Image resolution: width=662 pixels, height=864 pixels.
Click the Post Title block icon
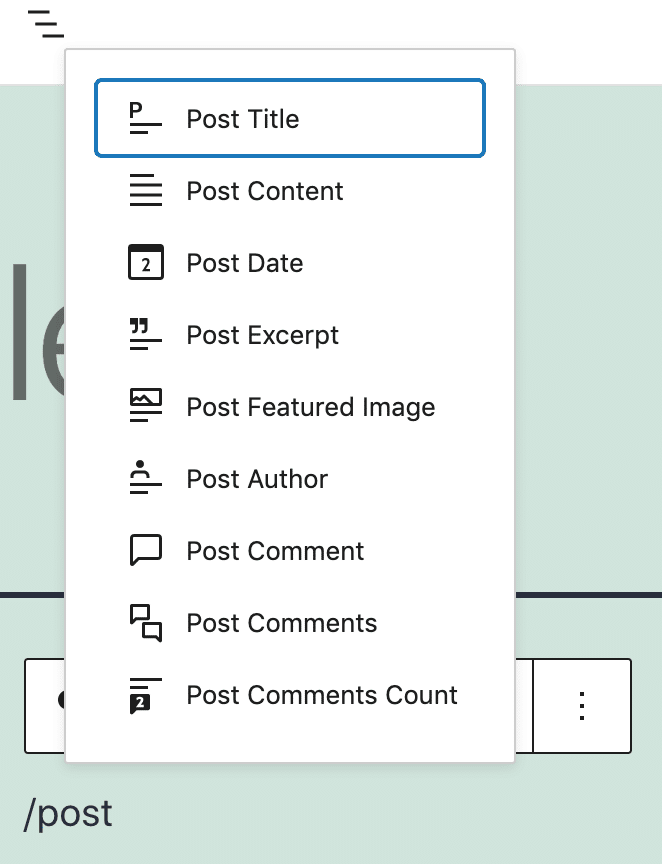click(146, 119)
